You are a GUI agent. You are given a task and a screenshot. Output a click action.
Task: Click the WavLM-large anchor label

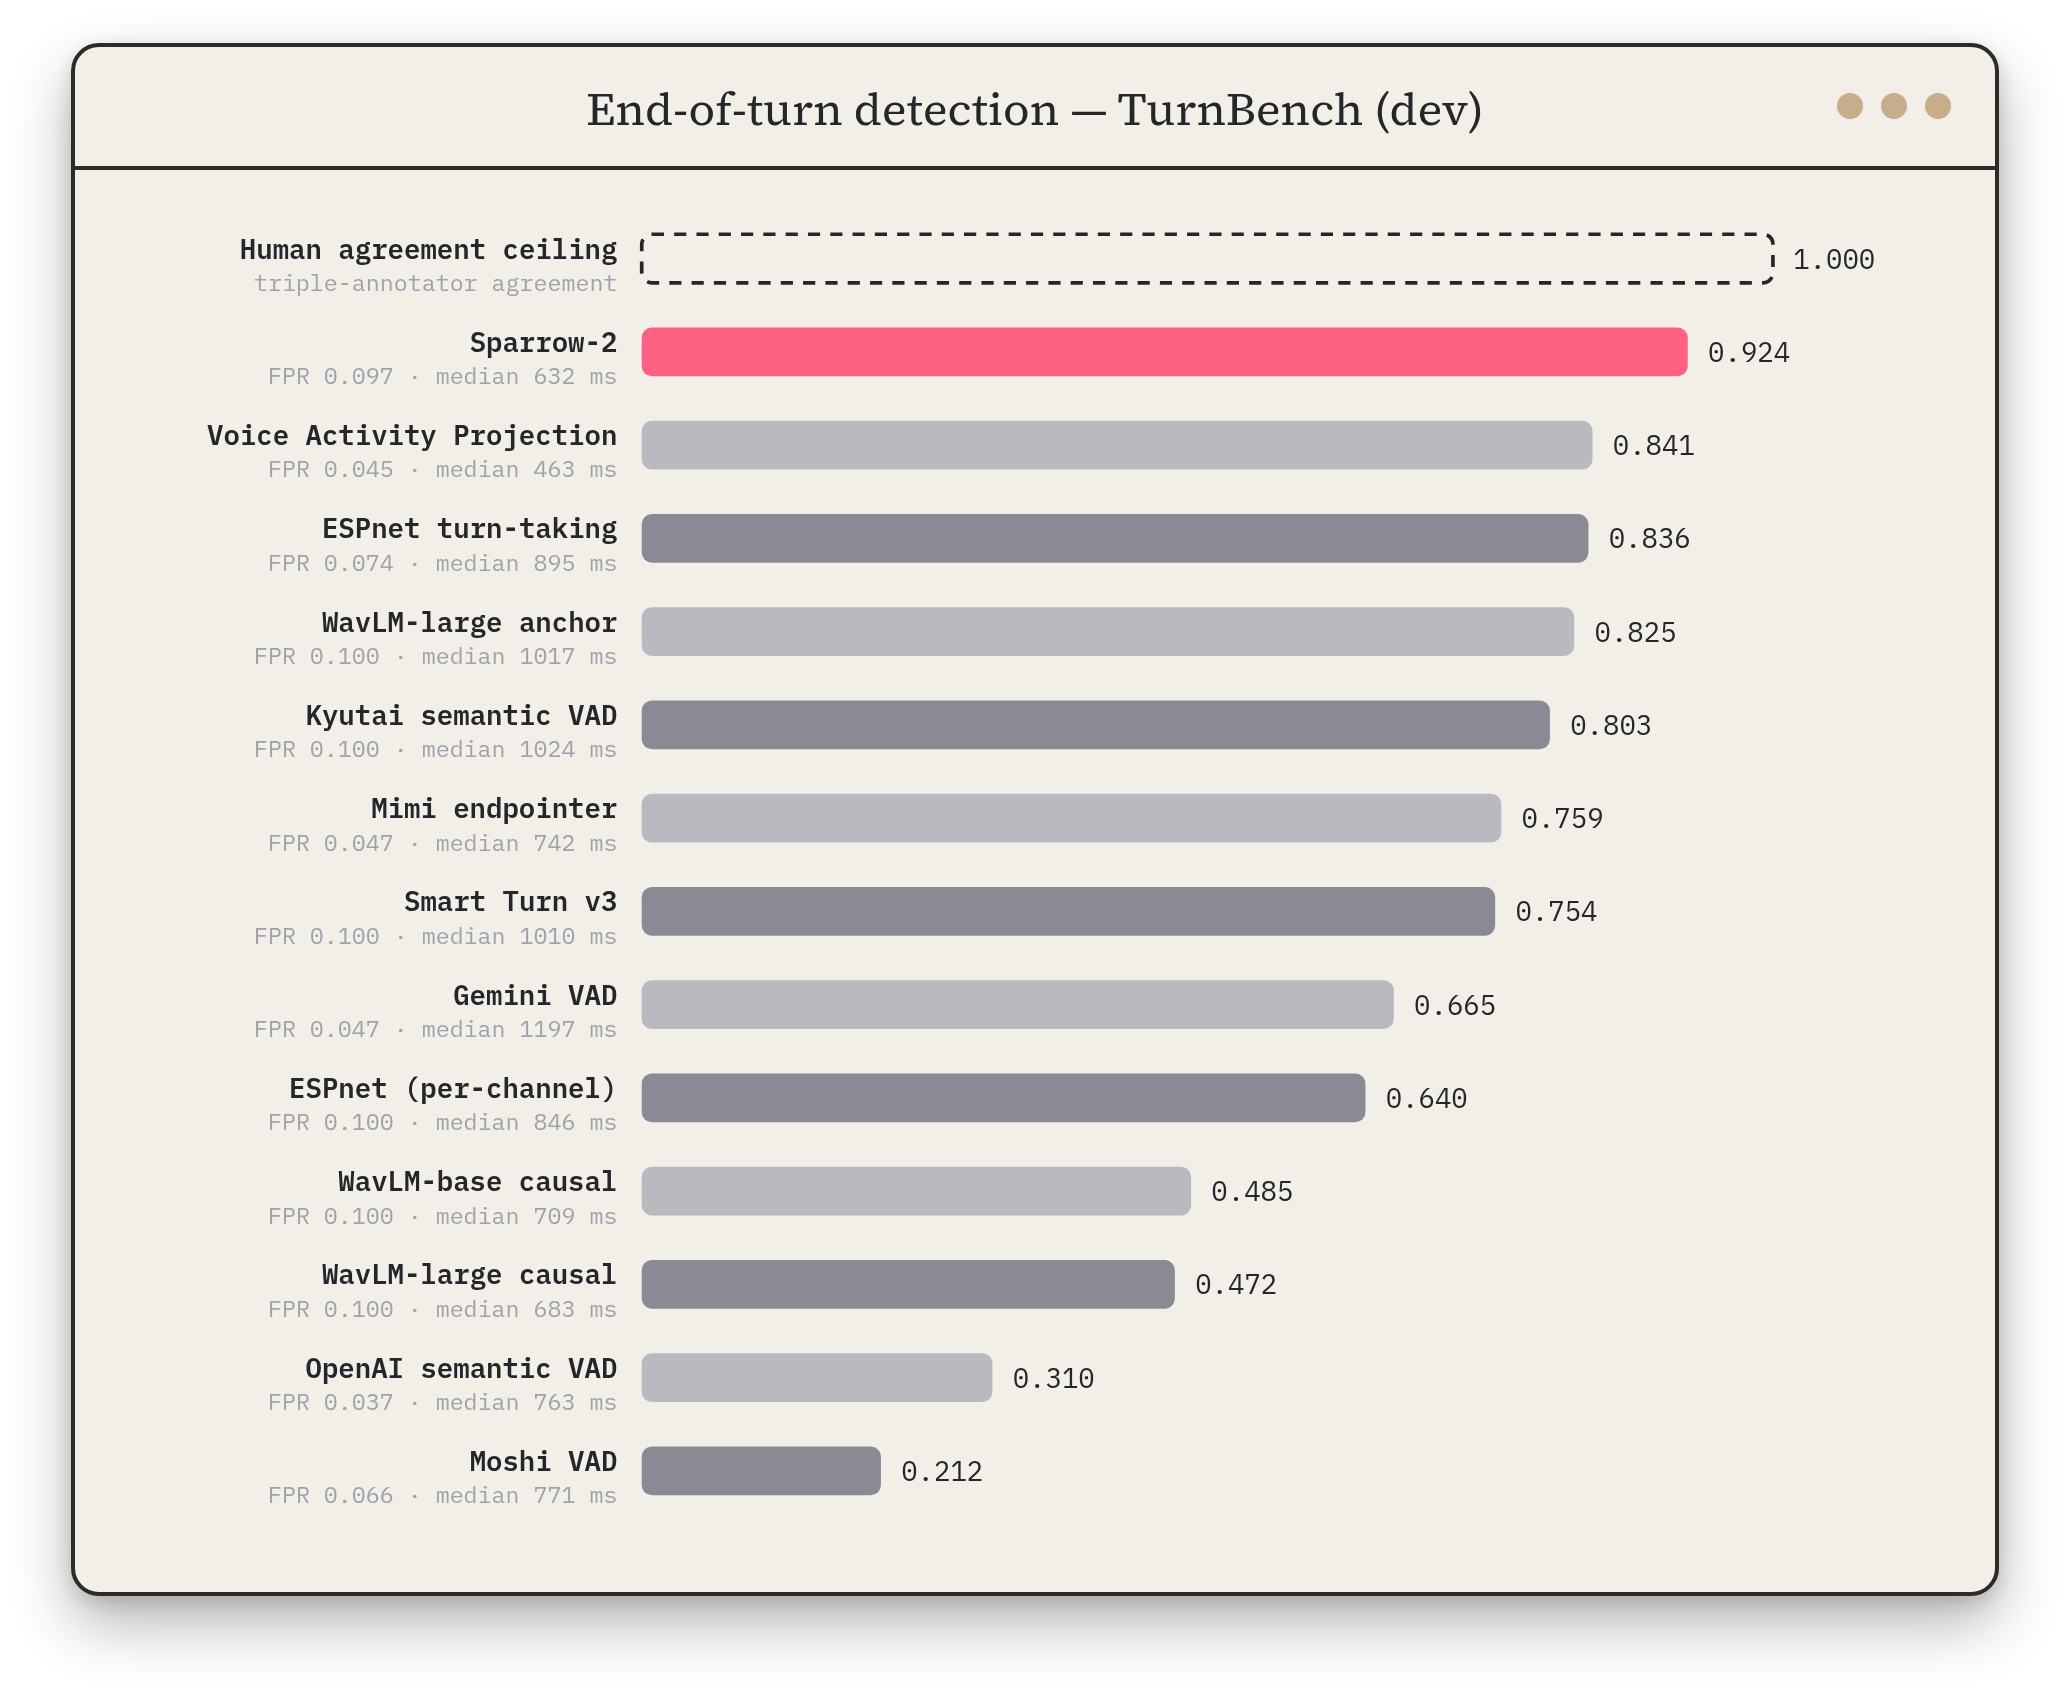click(469, 622)
